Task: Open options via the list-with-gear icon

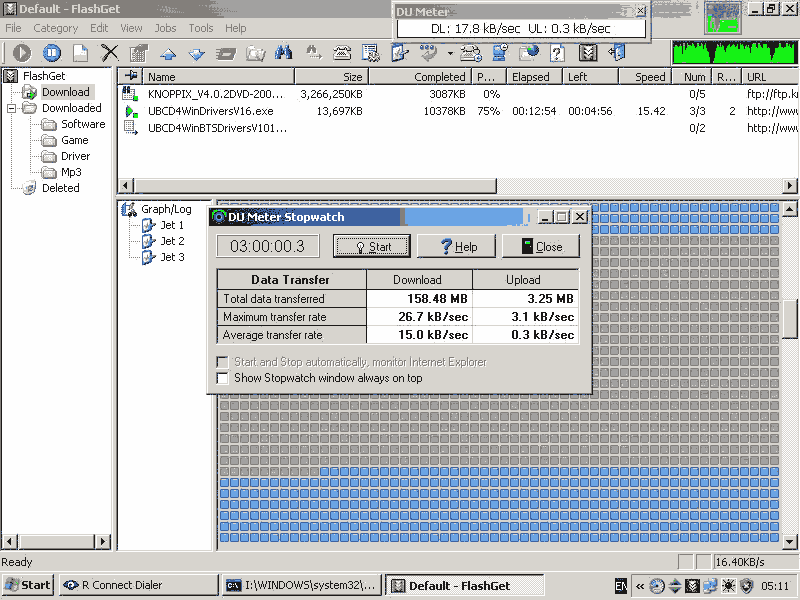Action: pyautogui.click(x=371, y=53)
